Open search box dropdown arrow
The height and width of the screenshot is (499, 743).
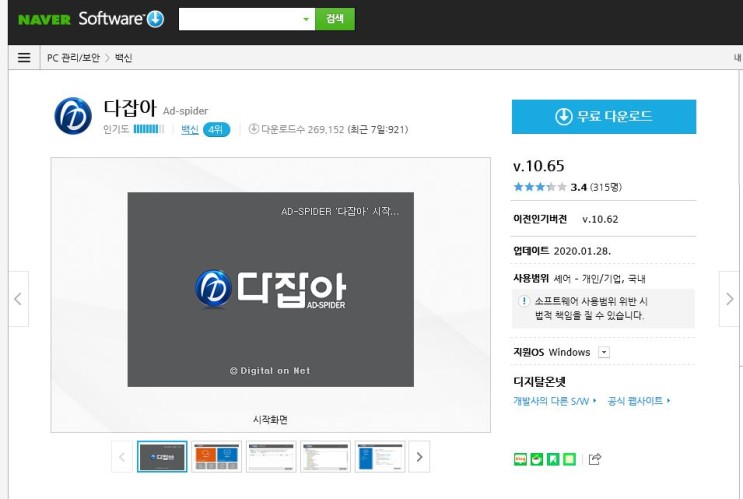point(306,19)
